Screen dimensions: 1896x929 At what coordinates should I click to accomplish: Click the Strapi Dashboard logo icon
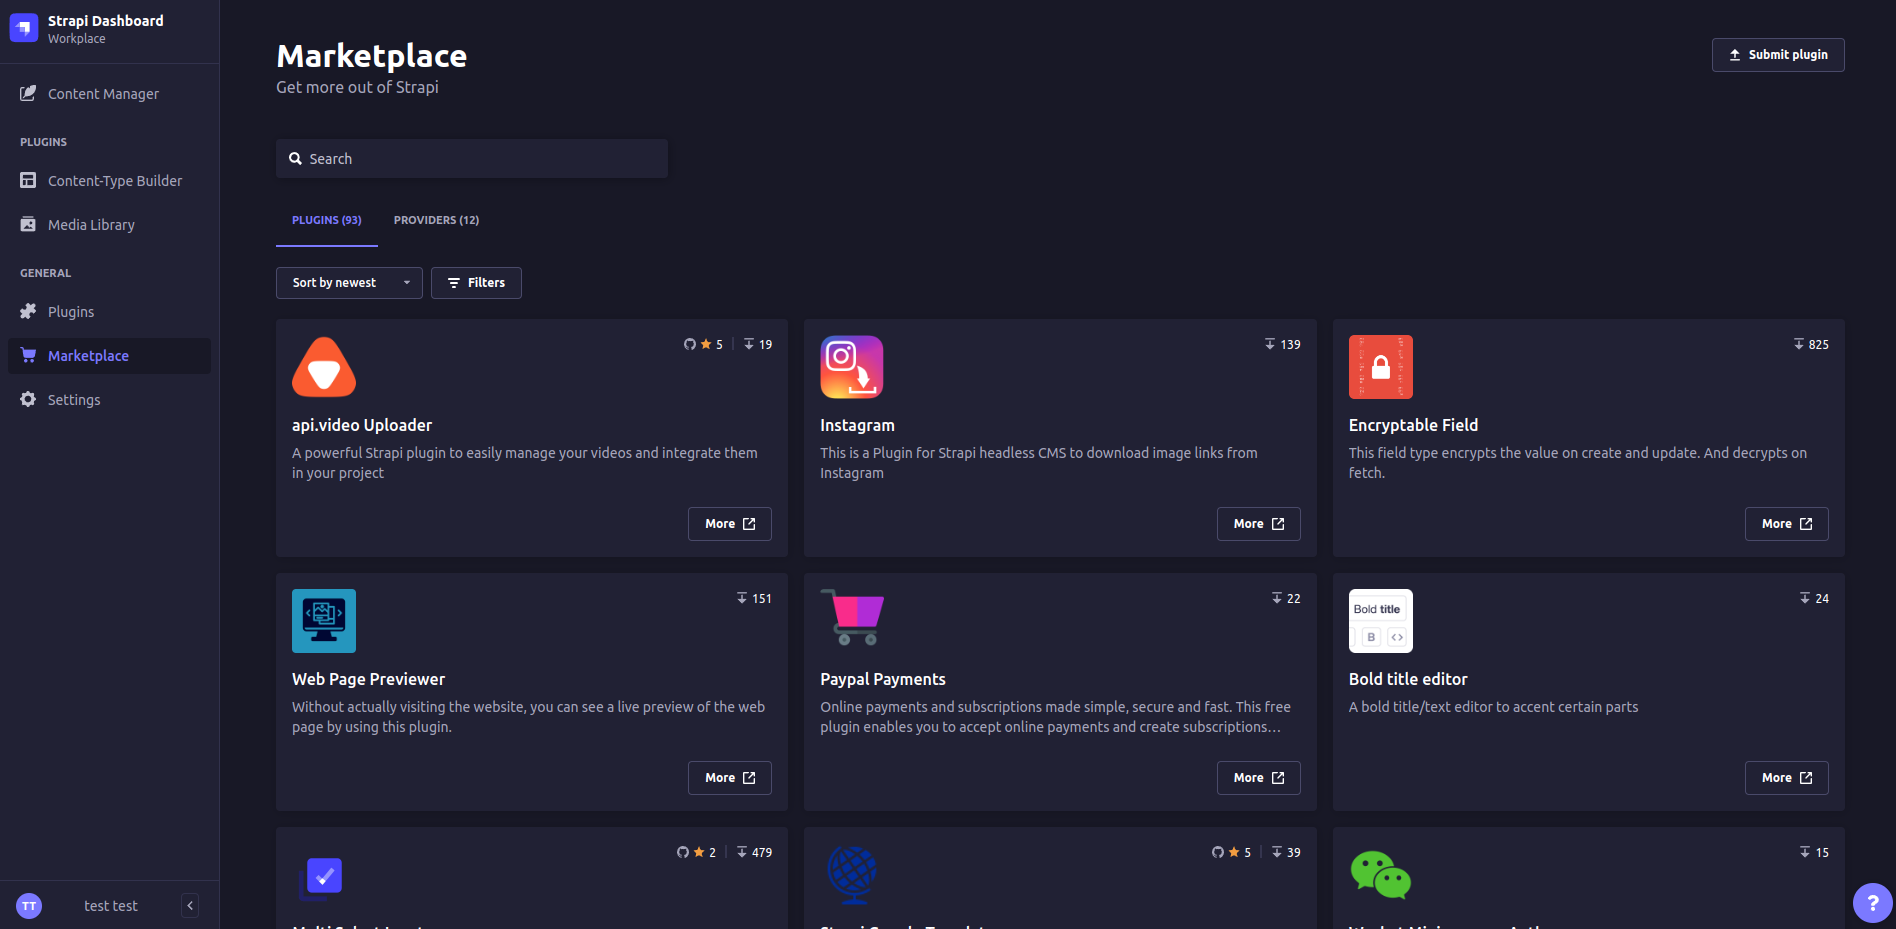click(24, 28)
